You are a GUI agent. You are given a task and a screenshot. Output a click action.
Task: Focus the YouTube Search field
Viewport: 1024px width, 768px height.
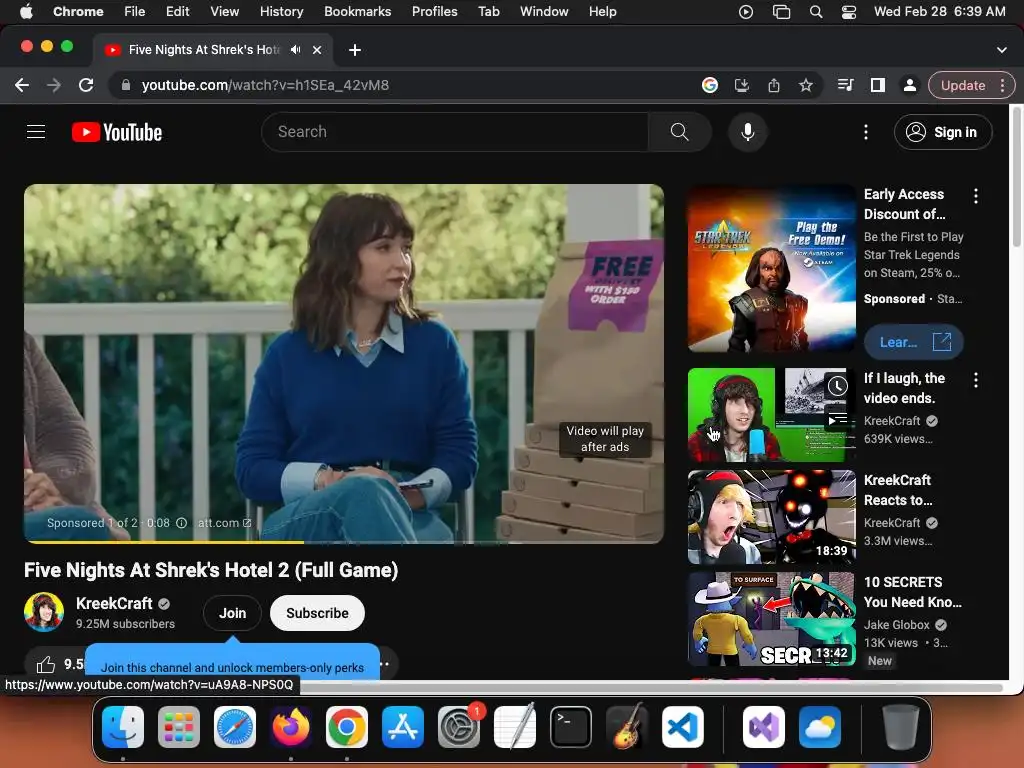[x=455, y=132]
